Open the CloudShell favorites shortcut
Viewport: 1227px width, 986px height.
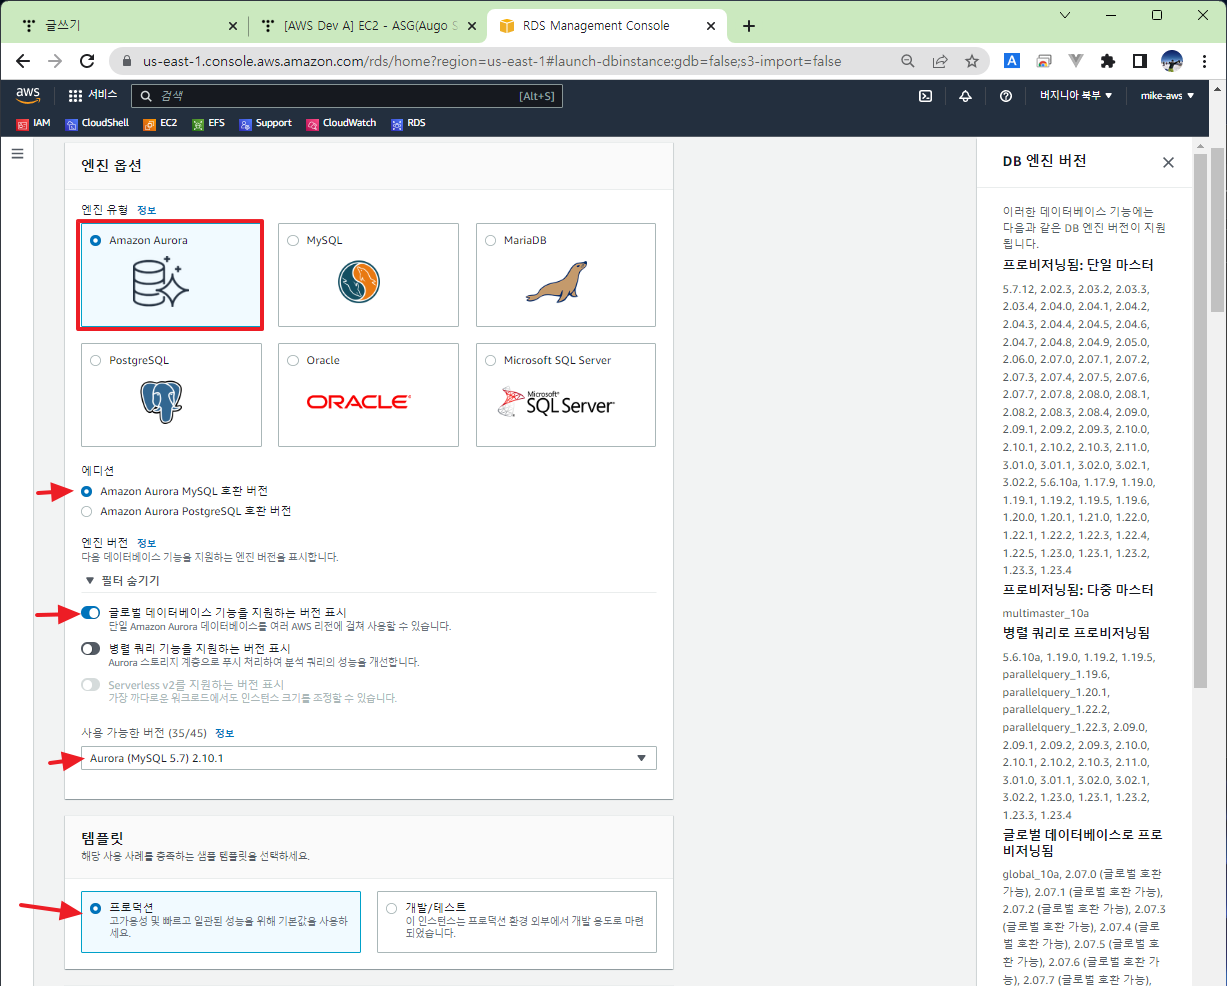coord(97,123)
